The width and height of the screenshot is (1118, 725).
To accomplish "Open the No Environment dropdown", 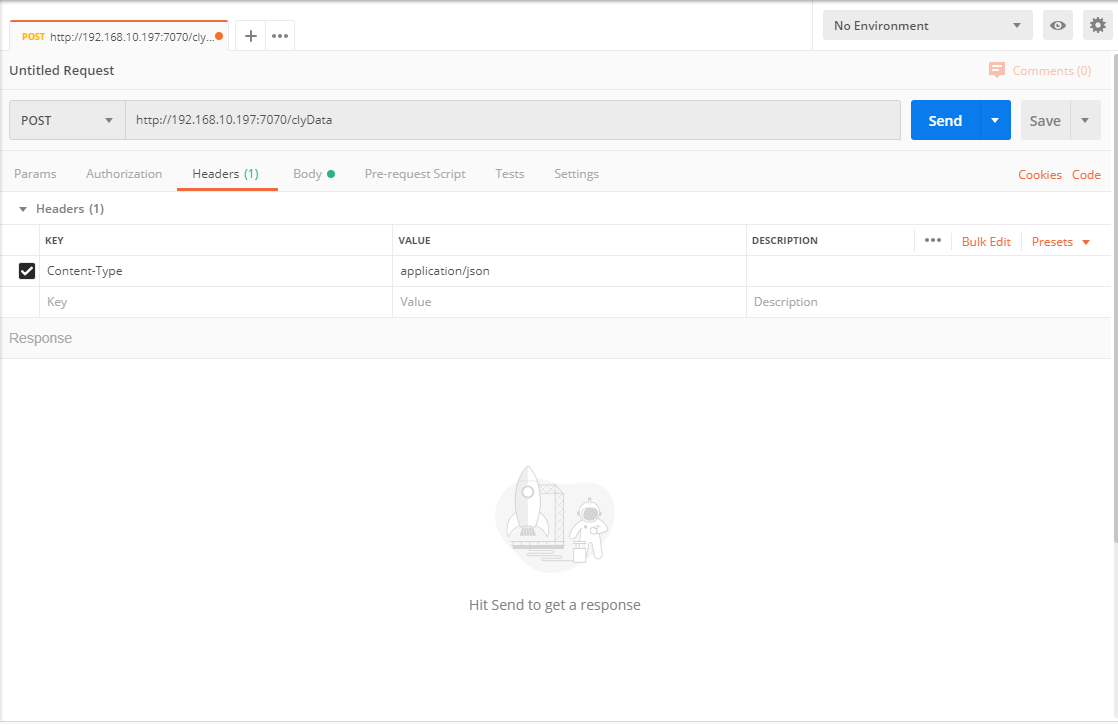I will (x=925, y=24).
